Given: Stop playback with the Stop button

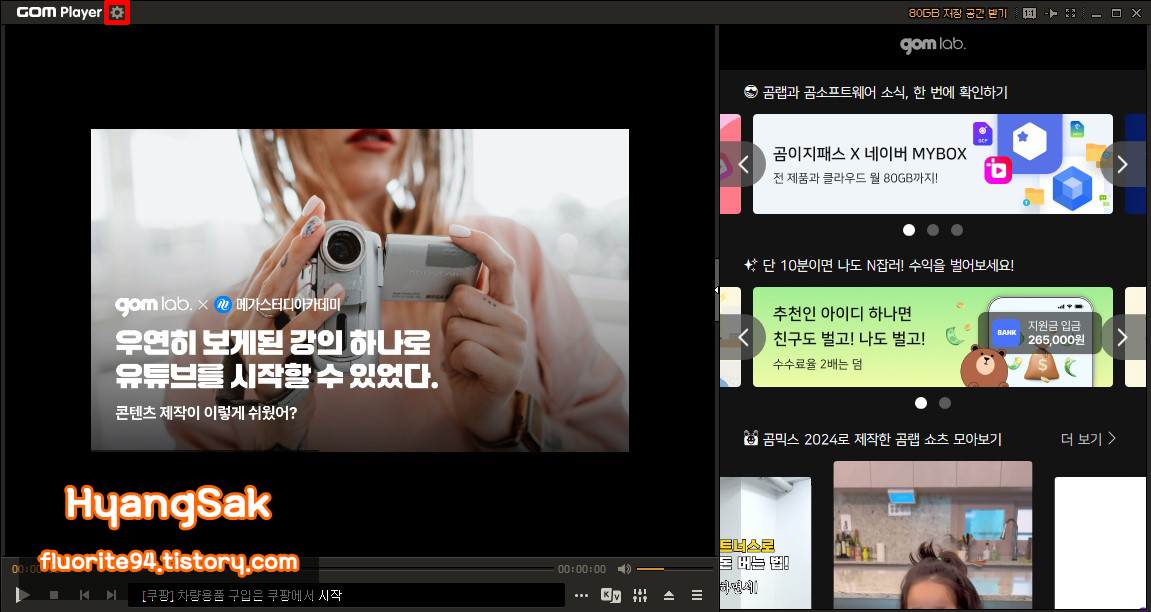Looking at the screenshot, I should [54, 595].
